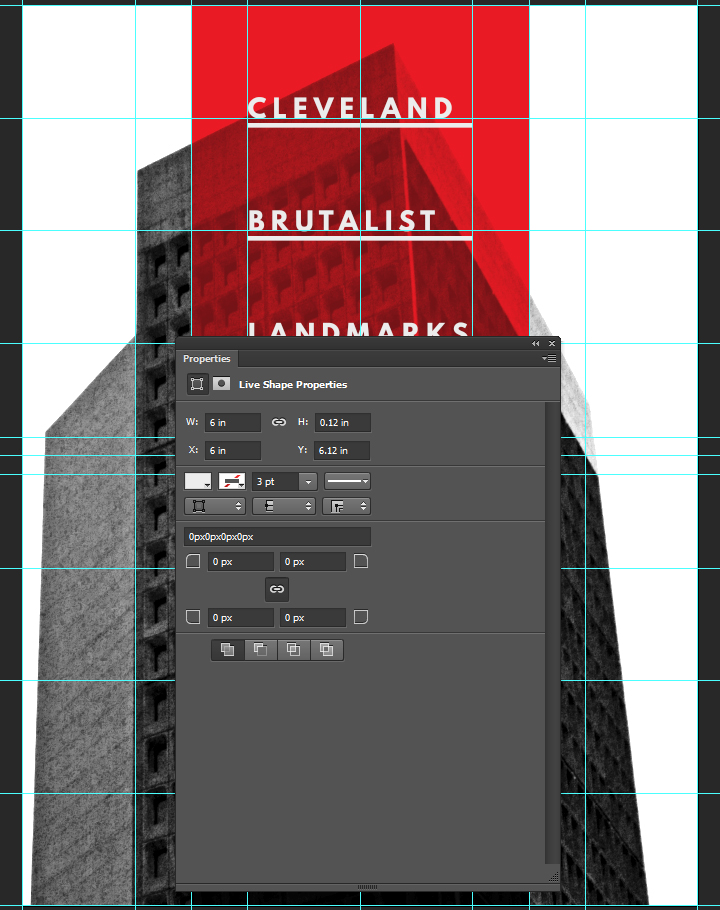Click the X field showing 6 in
This screenshot has height=910, width=720.
[x=233, y=450]
